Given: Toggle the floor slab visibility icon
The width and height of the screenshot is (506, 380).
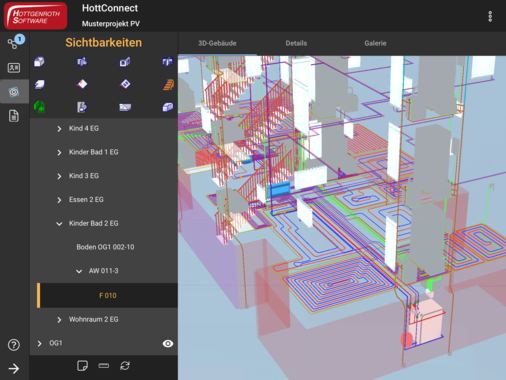Looking at the screenshot, I should coord(39,84).
